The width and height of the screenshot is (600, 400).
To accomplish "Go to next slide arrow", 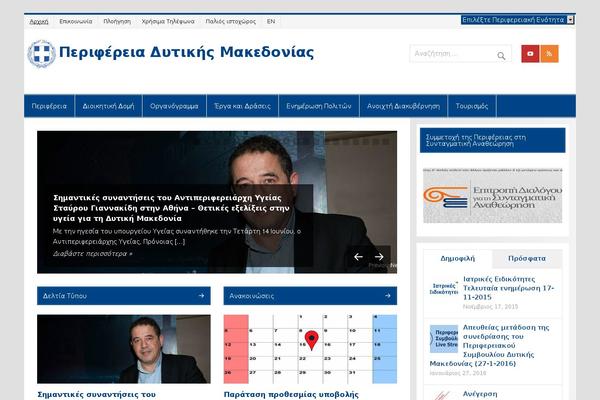I will click(x=379, y=257).
